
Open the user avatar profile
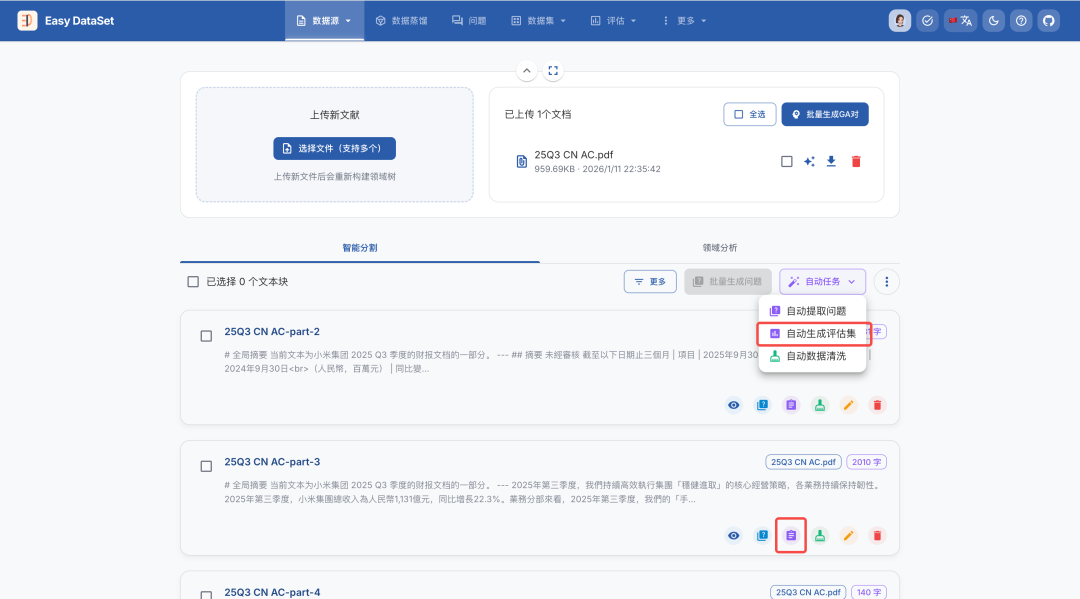900,21
